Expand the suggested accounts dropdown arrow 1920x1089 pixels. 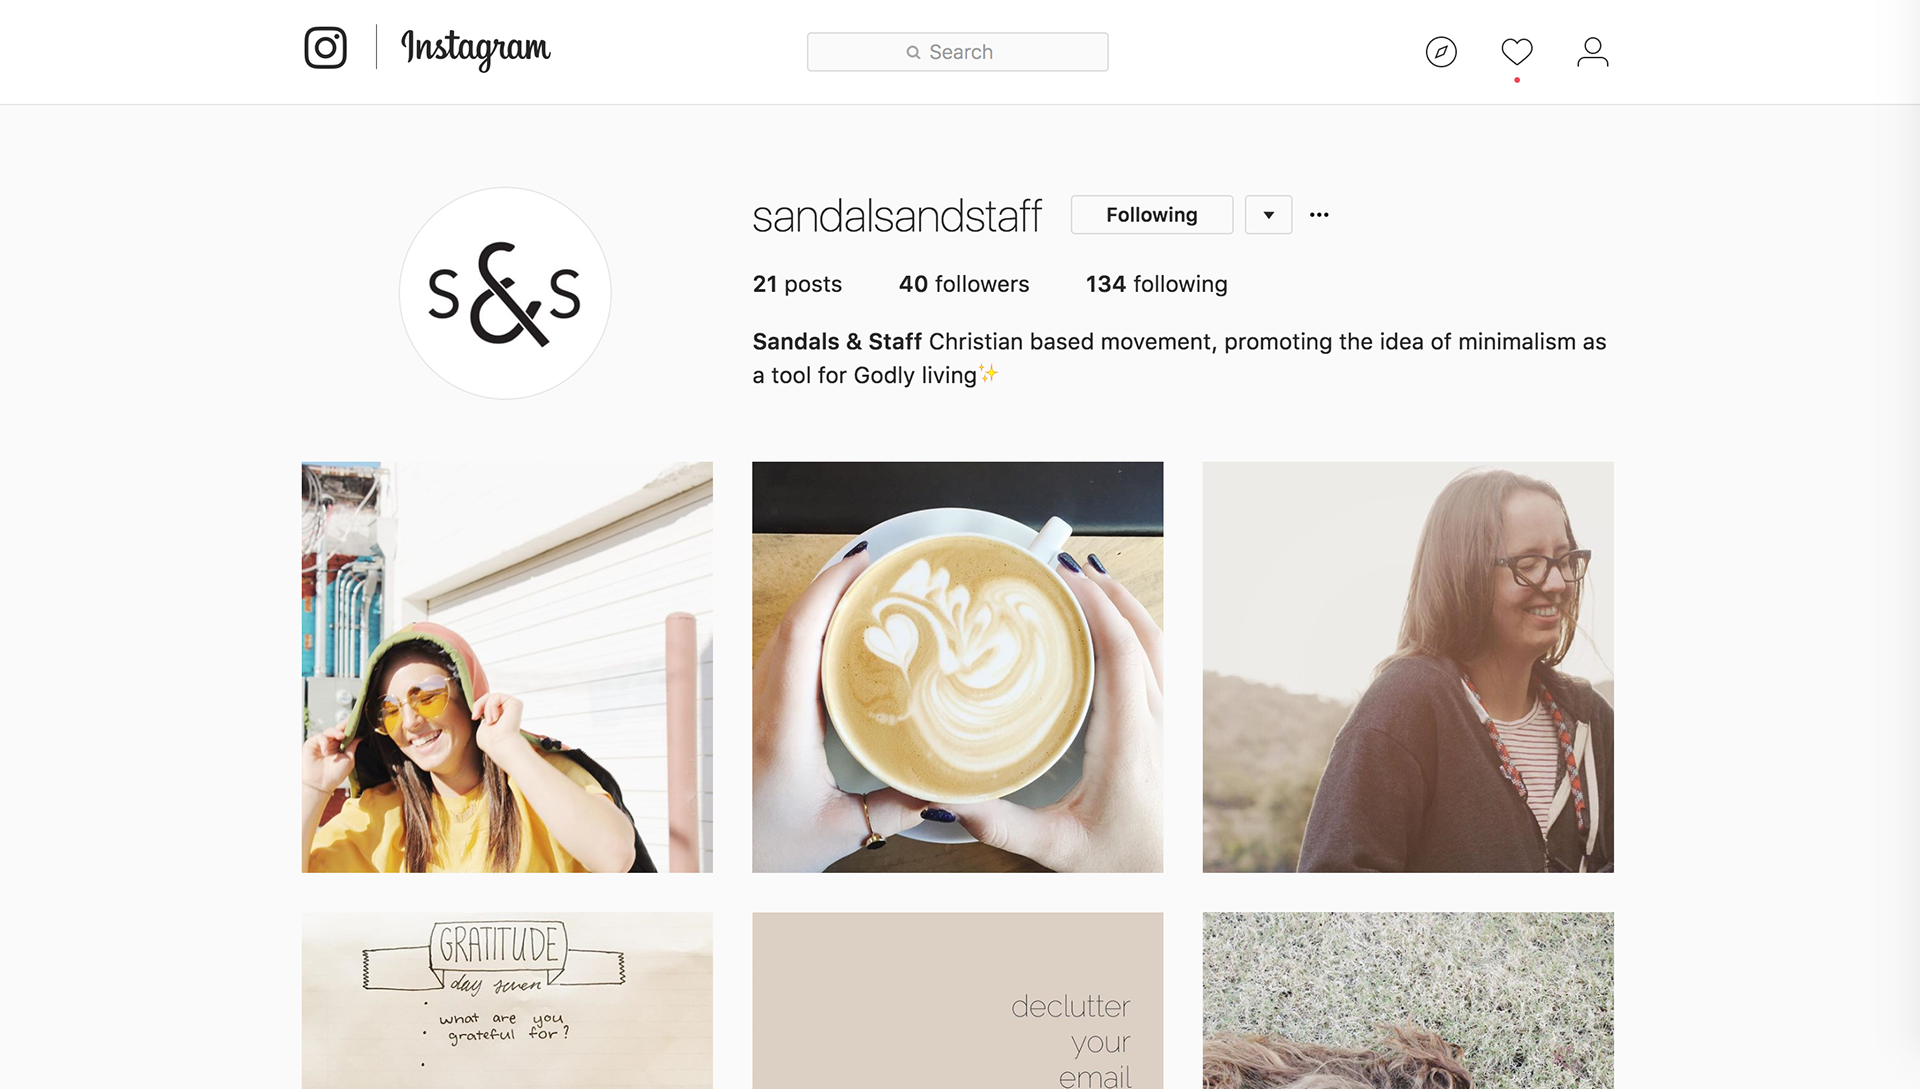[1268, 215]
